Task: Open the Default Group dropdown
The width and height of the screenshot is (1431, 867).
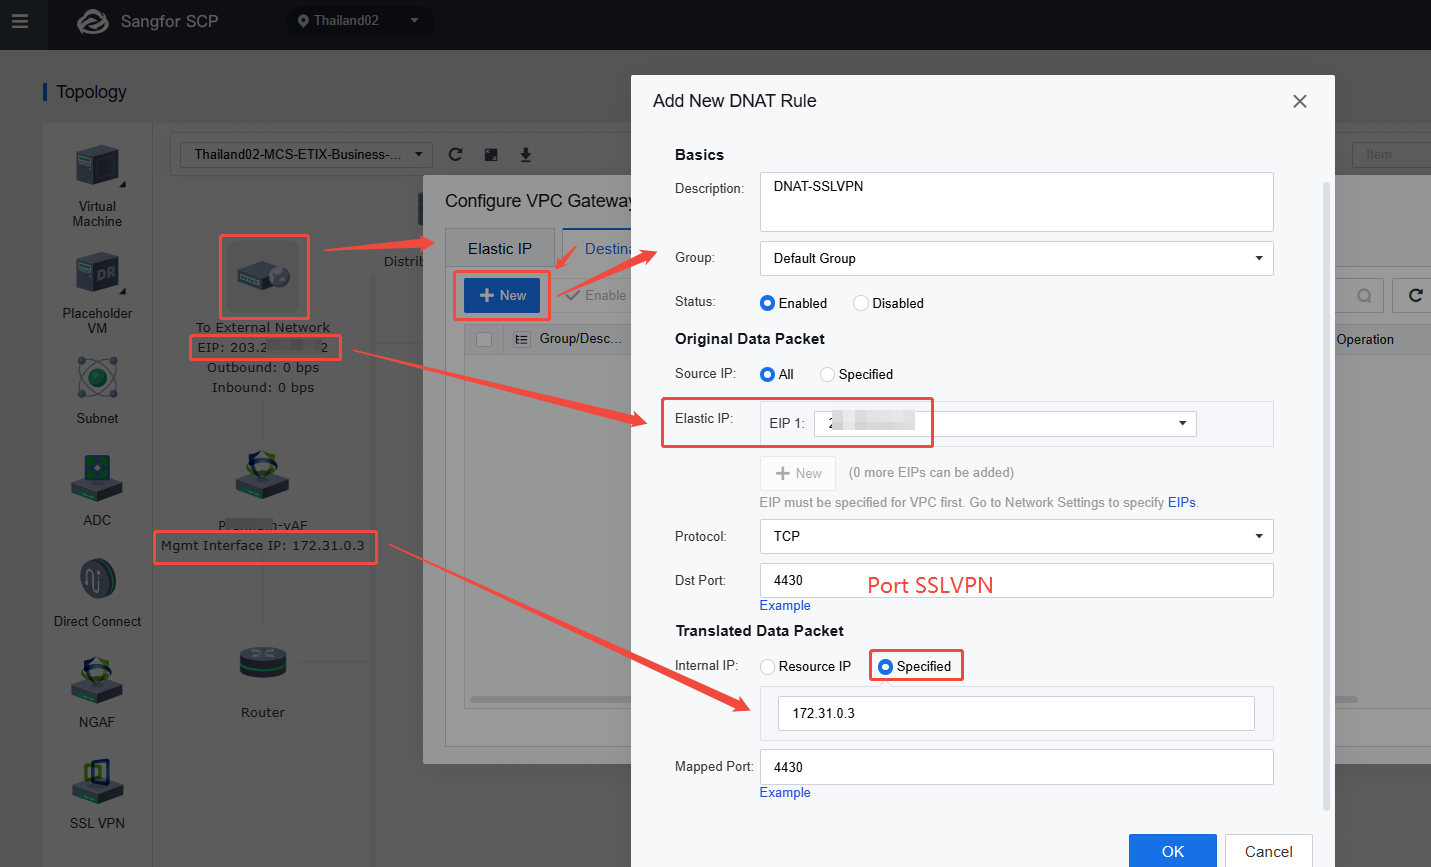Action: click(x=1016, y=258)
